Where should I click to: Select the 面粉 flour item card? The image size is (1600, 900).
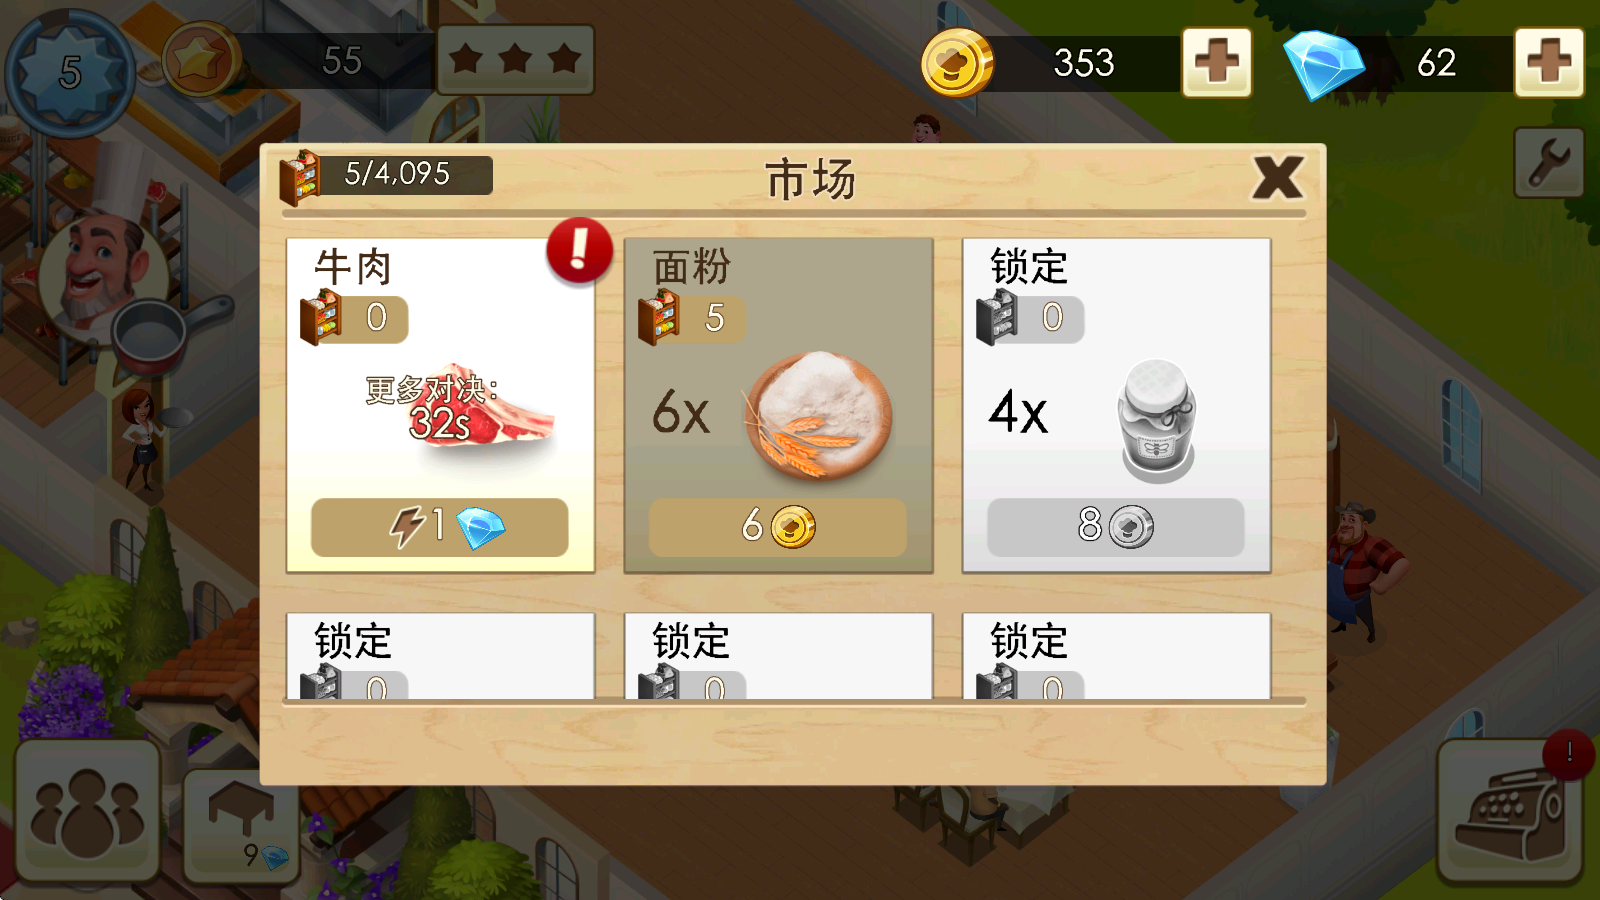coord(778,405)
